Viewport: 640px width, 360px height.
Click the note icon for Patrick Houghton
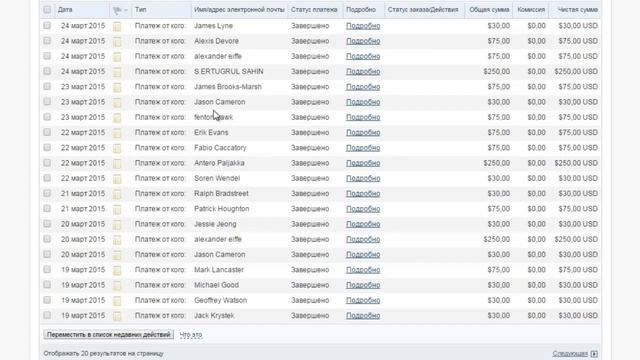117,209
